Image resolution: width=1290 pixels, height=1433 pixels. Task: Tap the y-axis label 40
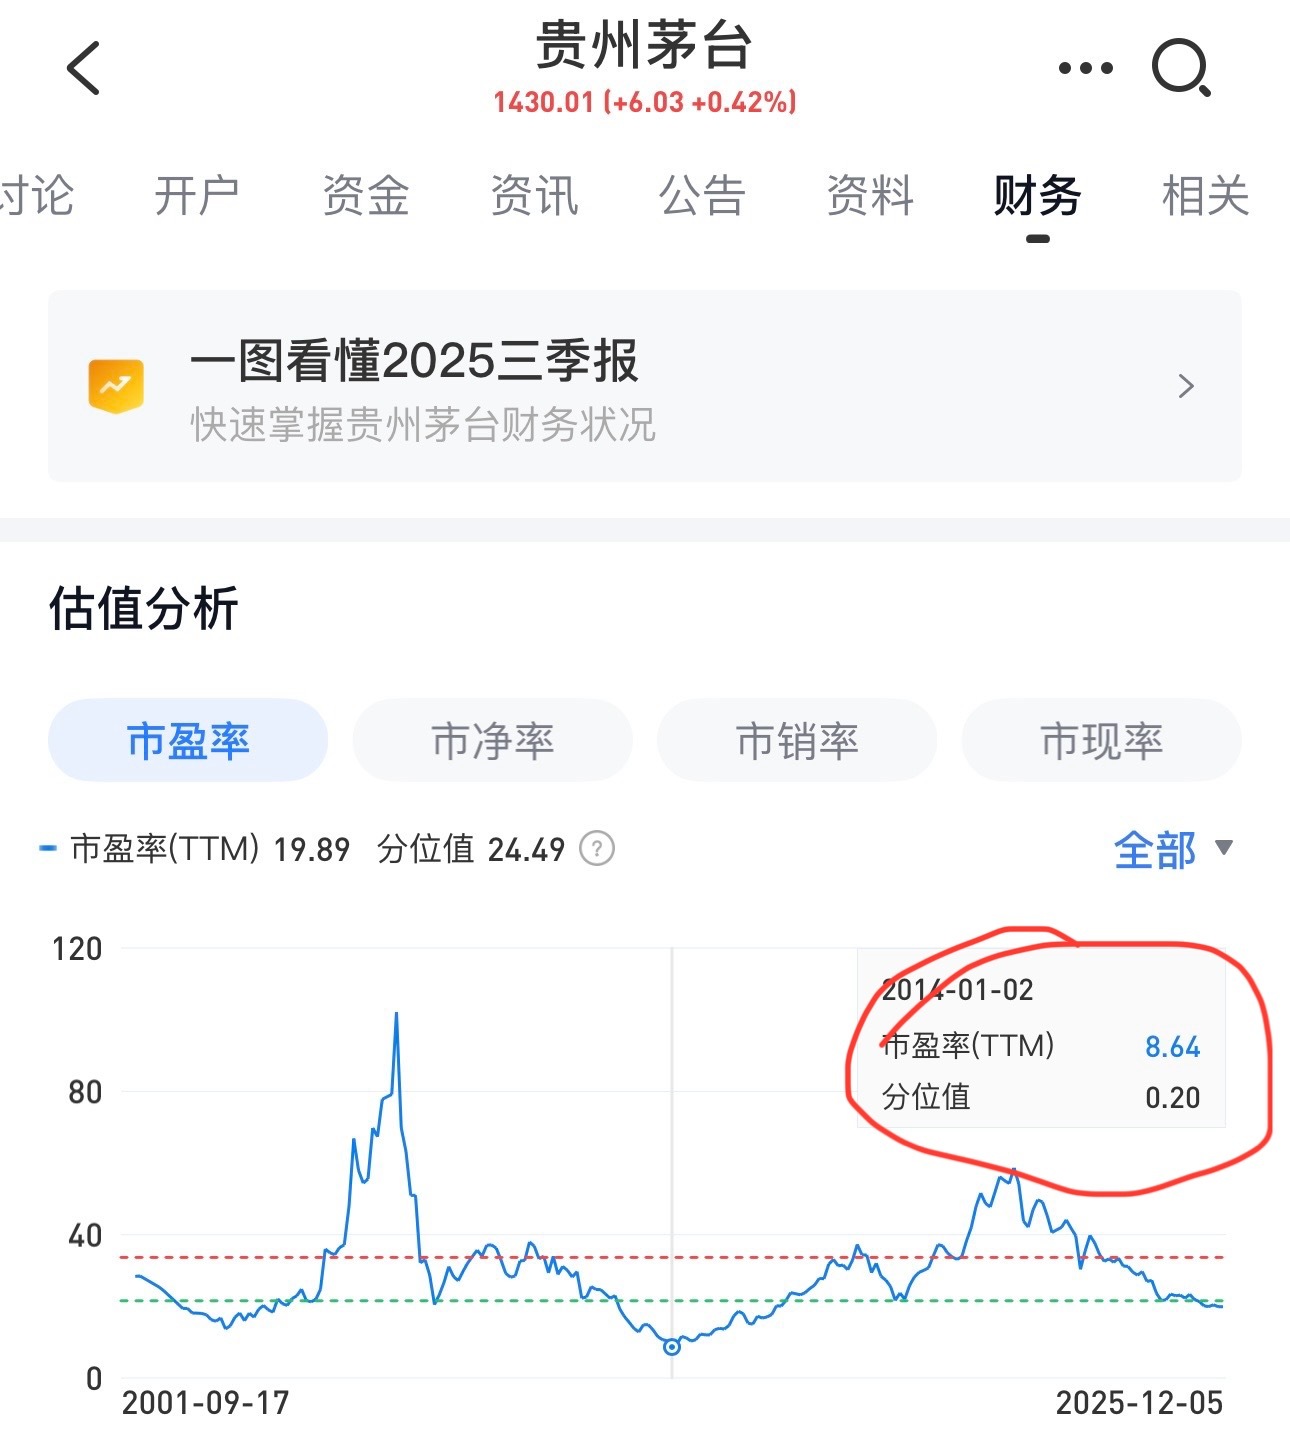click(85, 1235)
